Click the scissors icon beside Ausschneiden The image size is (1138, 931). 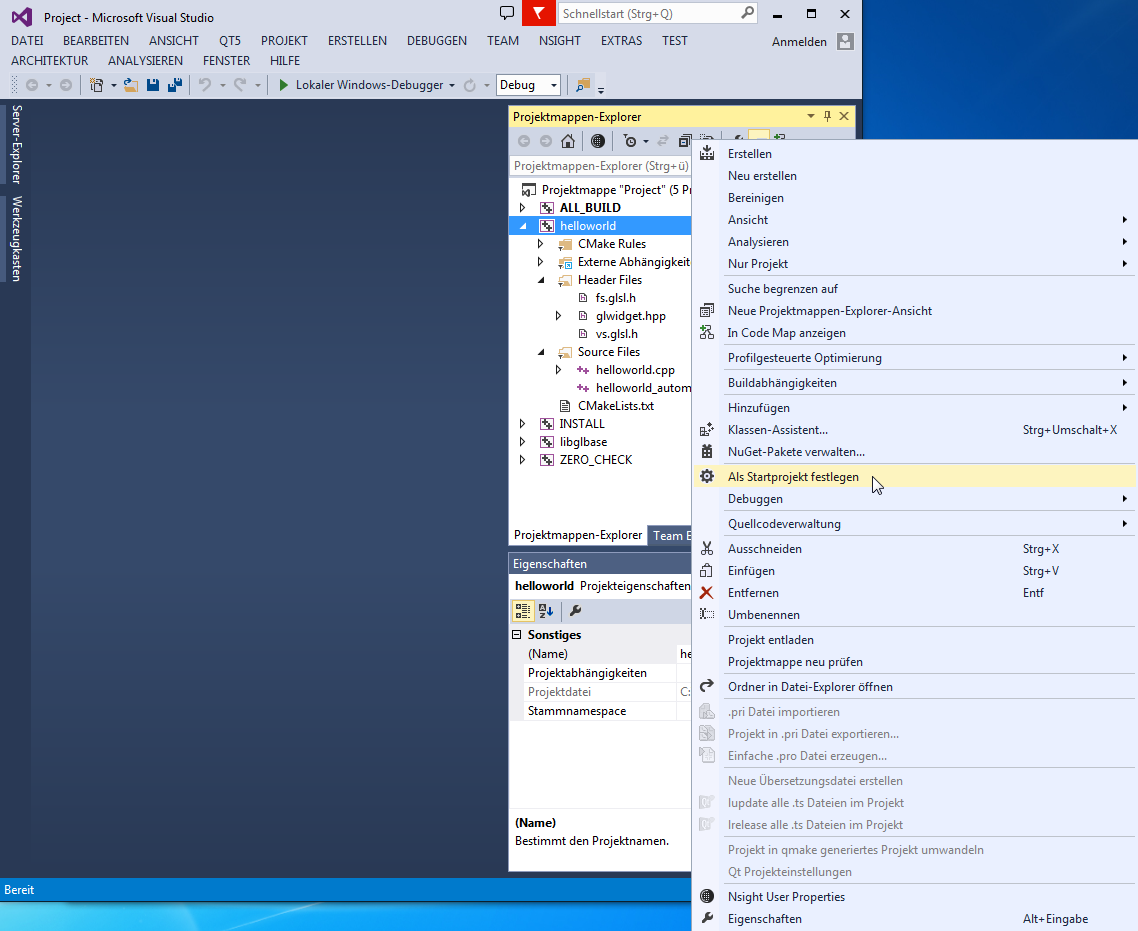tap(707, 549)
